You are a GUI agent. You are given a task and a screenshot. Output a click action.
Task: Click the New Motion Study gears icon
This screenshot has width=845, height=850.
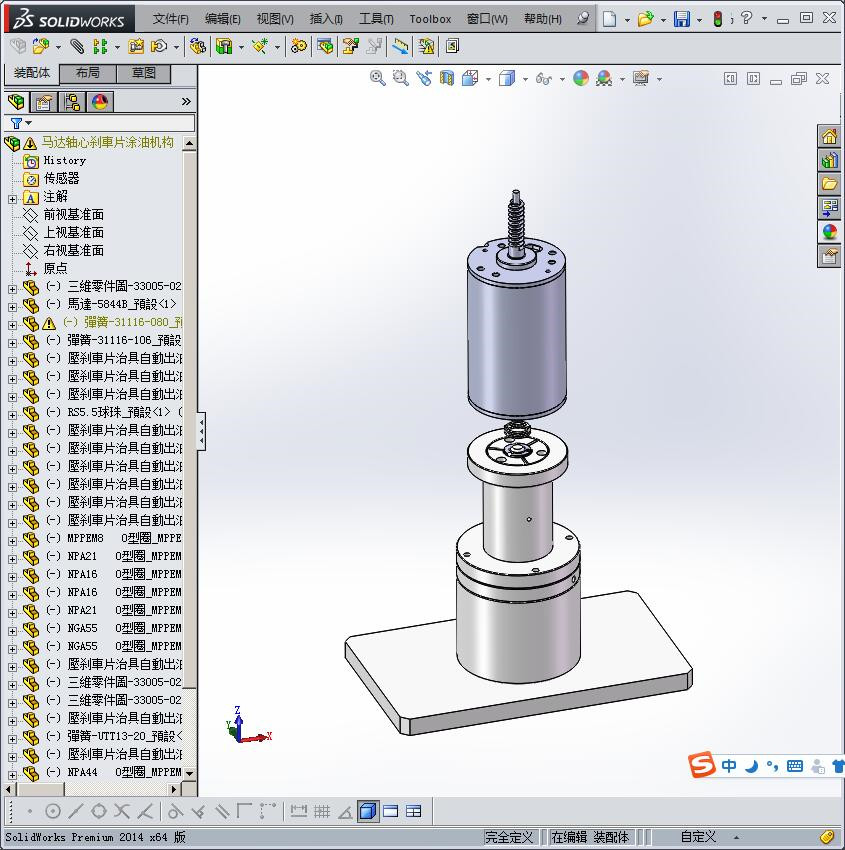pyautogui.click(x=298, y=47)
